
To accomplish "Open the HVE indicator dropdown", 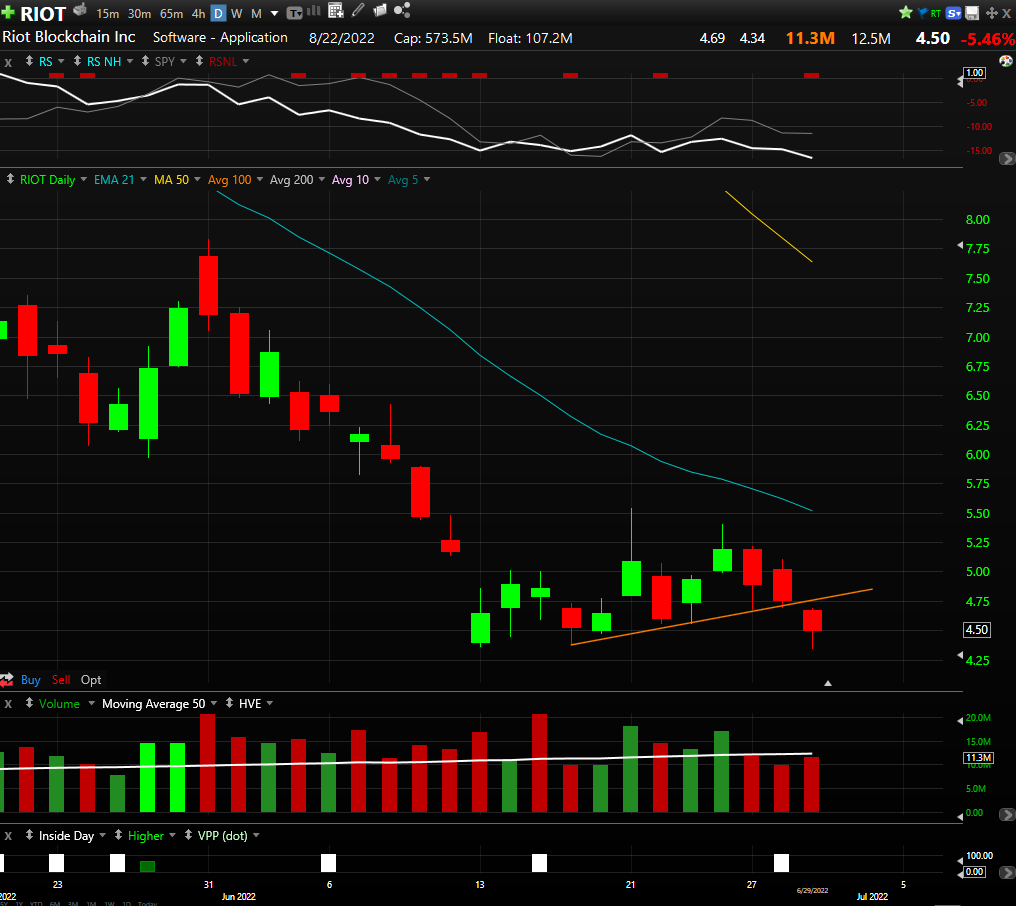I will point(270,704).
